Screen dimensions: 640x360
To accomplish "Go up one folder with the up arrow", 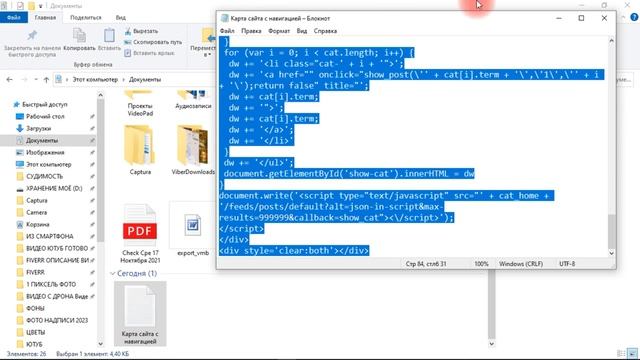I will click(x=46, y=80).
